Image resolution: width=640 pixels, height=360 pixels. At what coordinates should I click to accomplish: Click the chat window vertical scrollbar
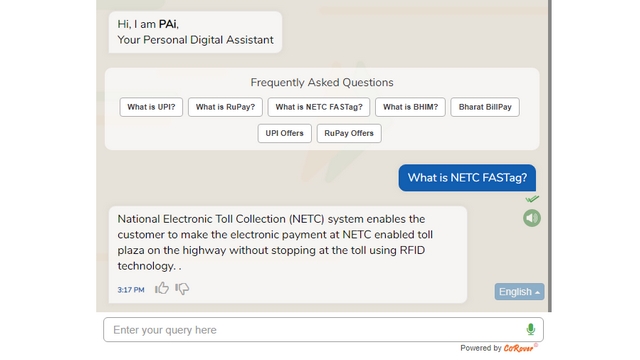pos(550,156)
